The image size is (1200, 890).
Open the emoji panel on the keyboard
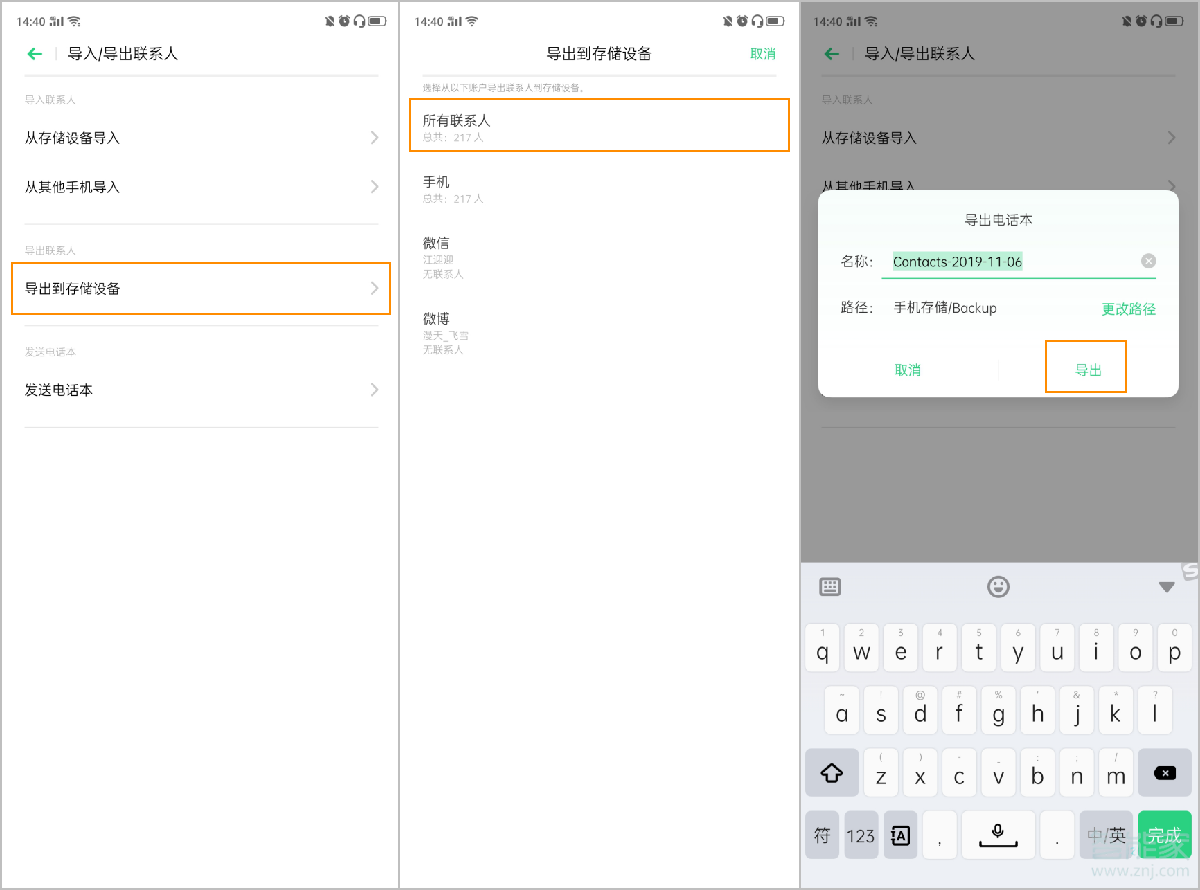[997, 587]
